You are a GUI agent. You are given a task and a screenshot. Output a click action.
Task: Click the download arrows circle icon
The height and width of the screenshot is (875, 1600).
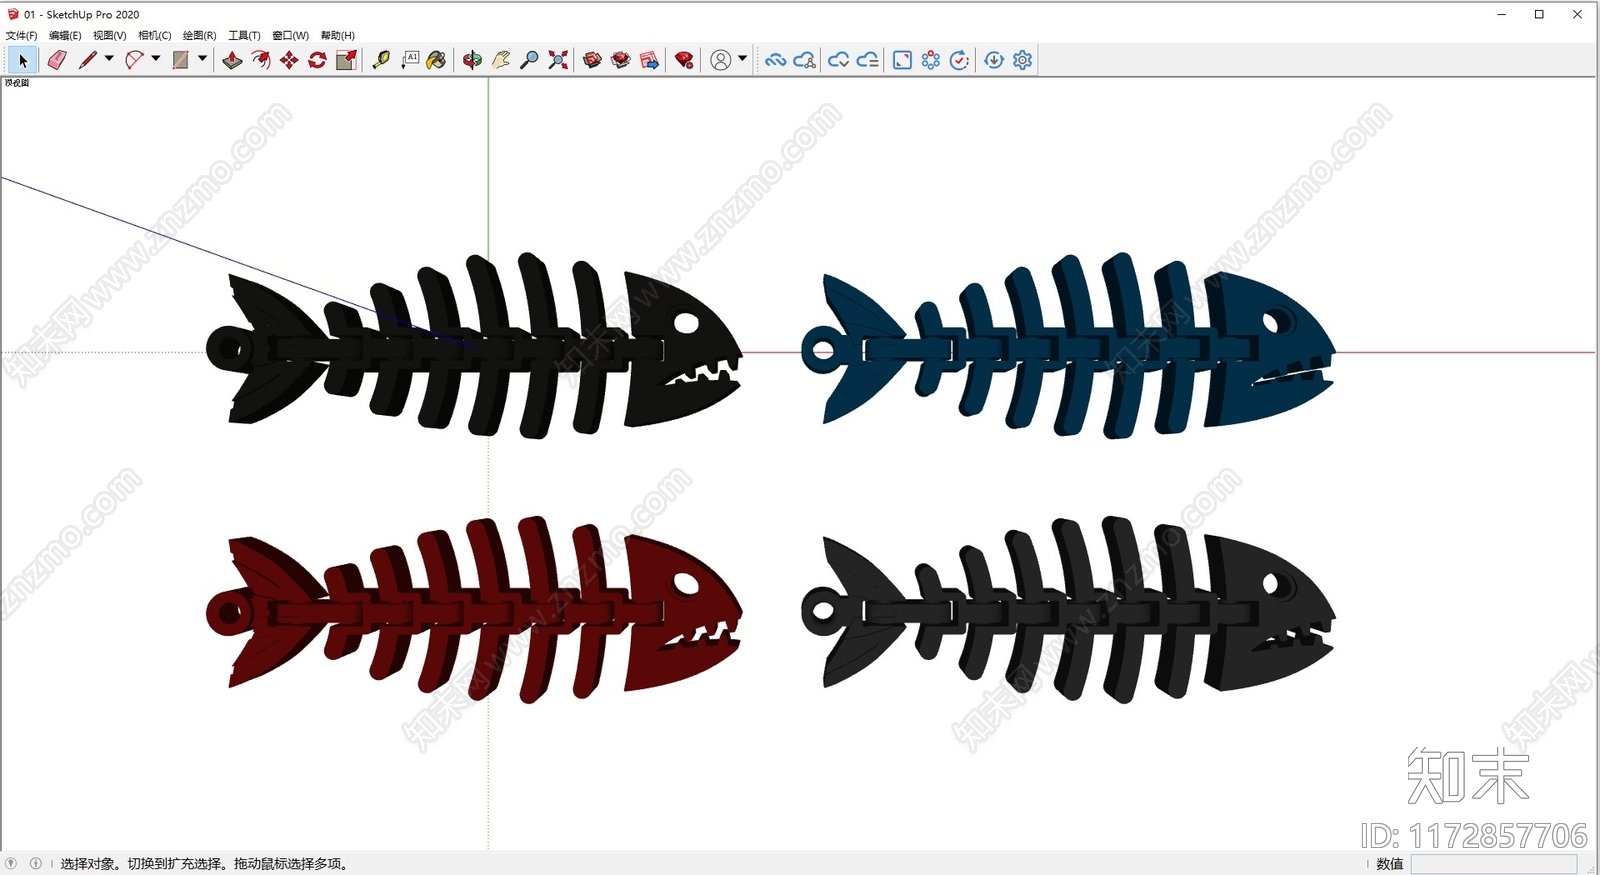pos(994,60)
